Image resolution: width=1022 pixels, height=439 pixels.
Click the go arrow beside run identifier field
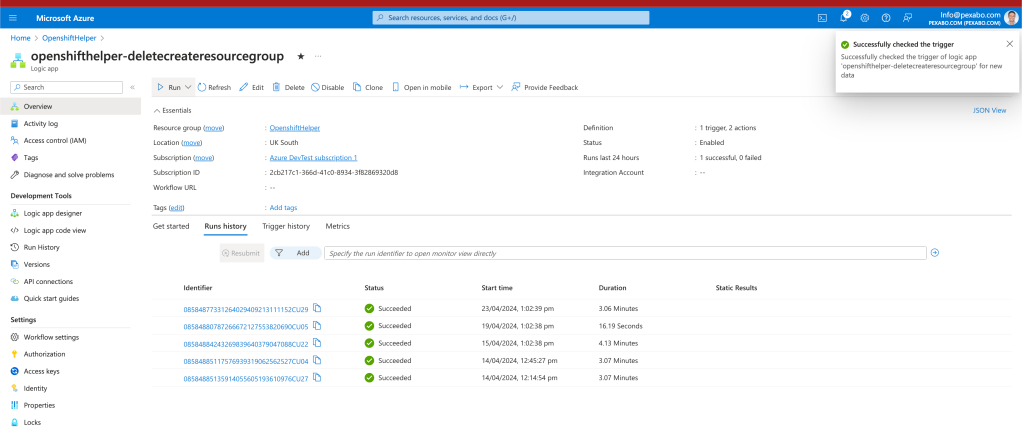point(935,253)
